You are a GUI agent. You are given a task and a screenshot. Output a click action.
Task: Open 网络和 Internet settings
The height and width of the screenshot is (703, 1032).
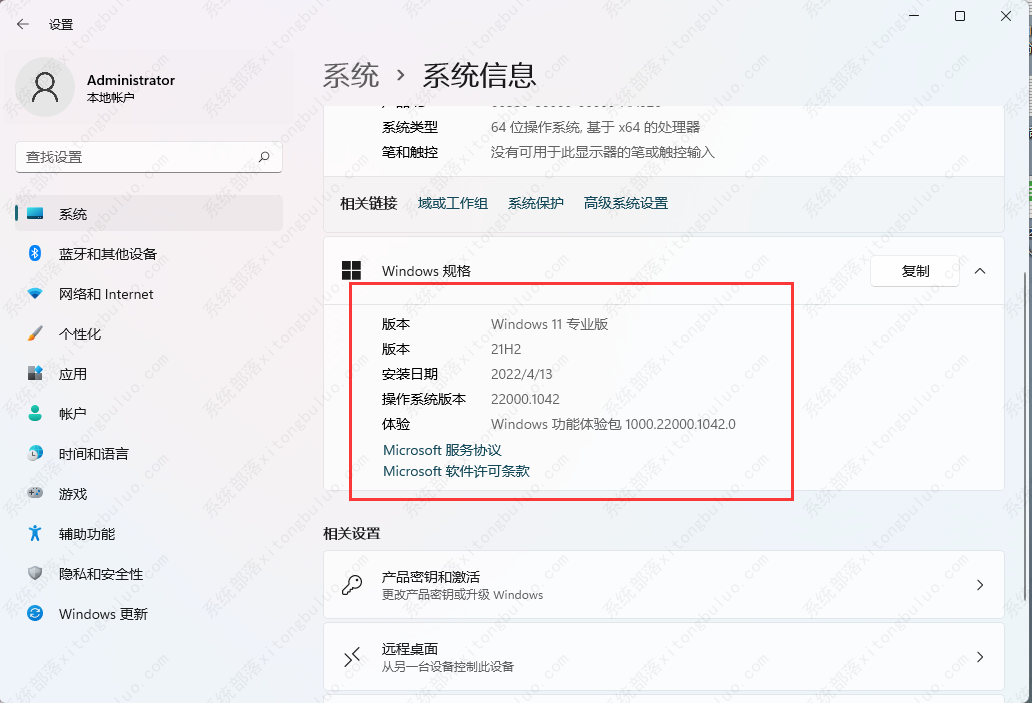pos(96,294)
